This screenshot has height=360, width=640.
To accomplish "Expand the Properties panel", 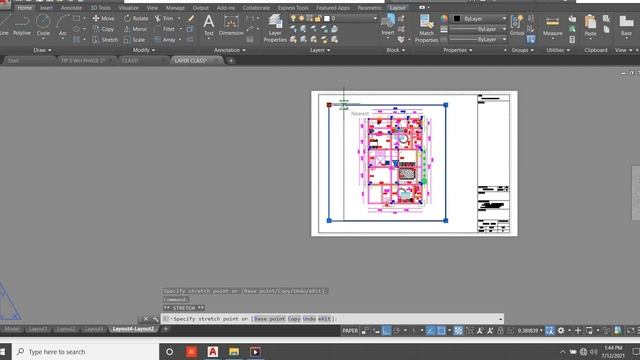I will 458,50.
